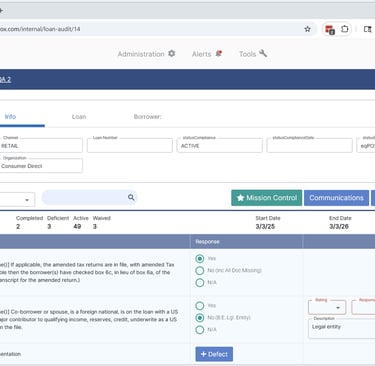Click the search input field

pyautogui.click(x=85, y=197)
